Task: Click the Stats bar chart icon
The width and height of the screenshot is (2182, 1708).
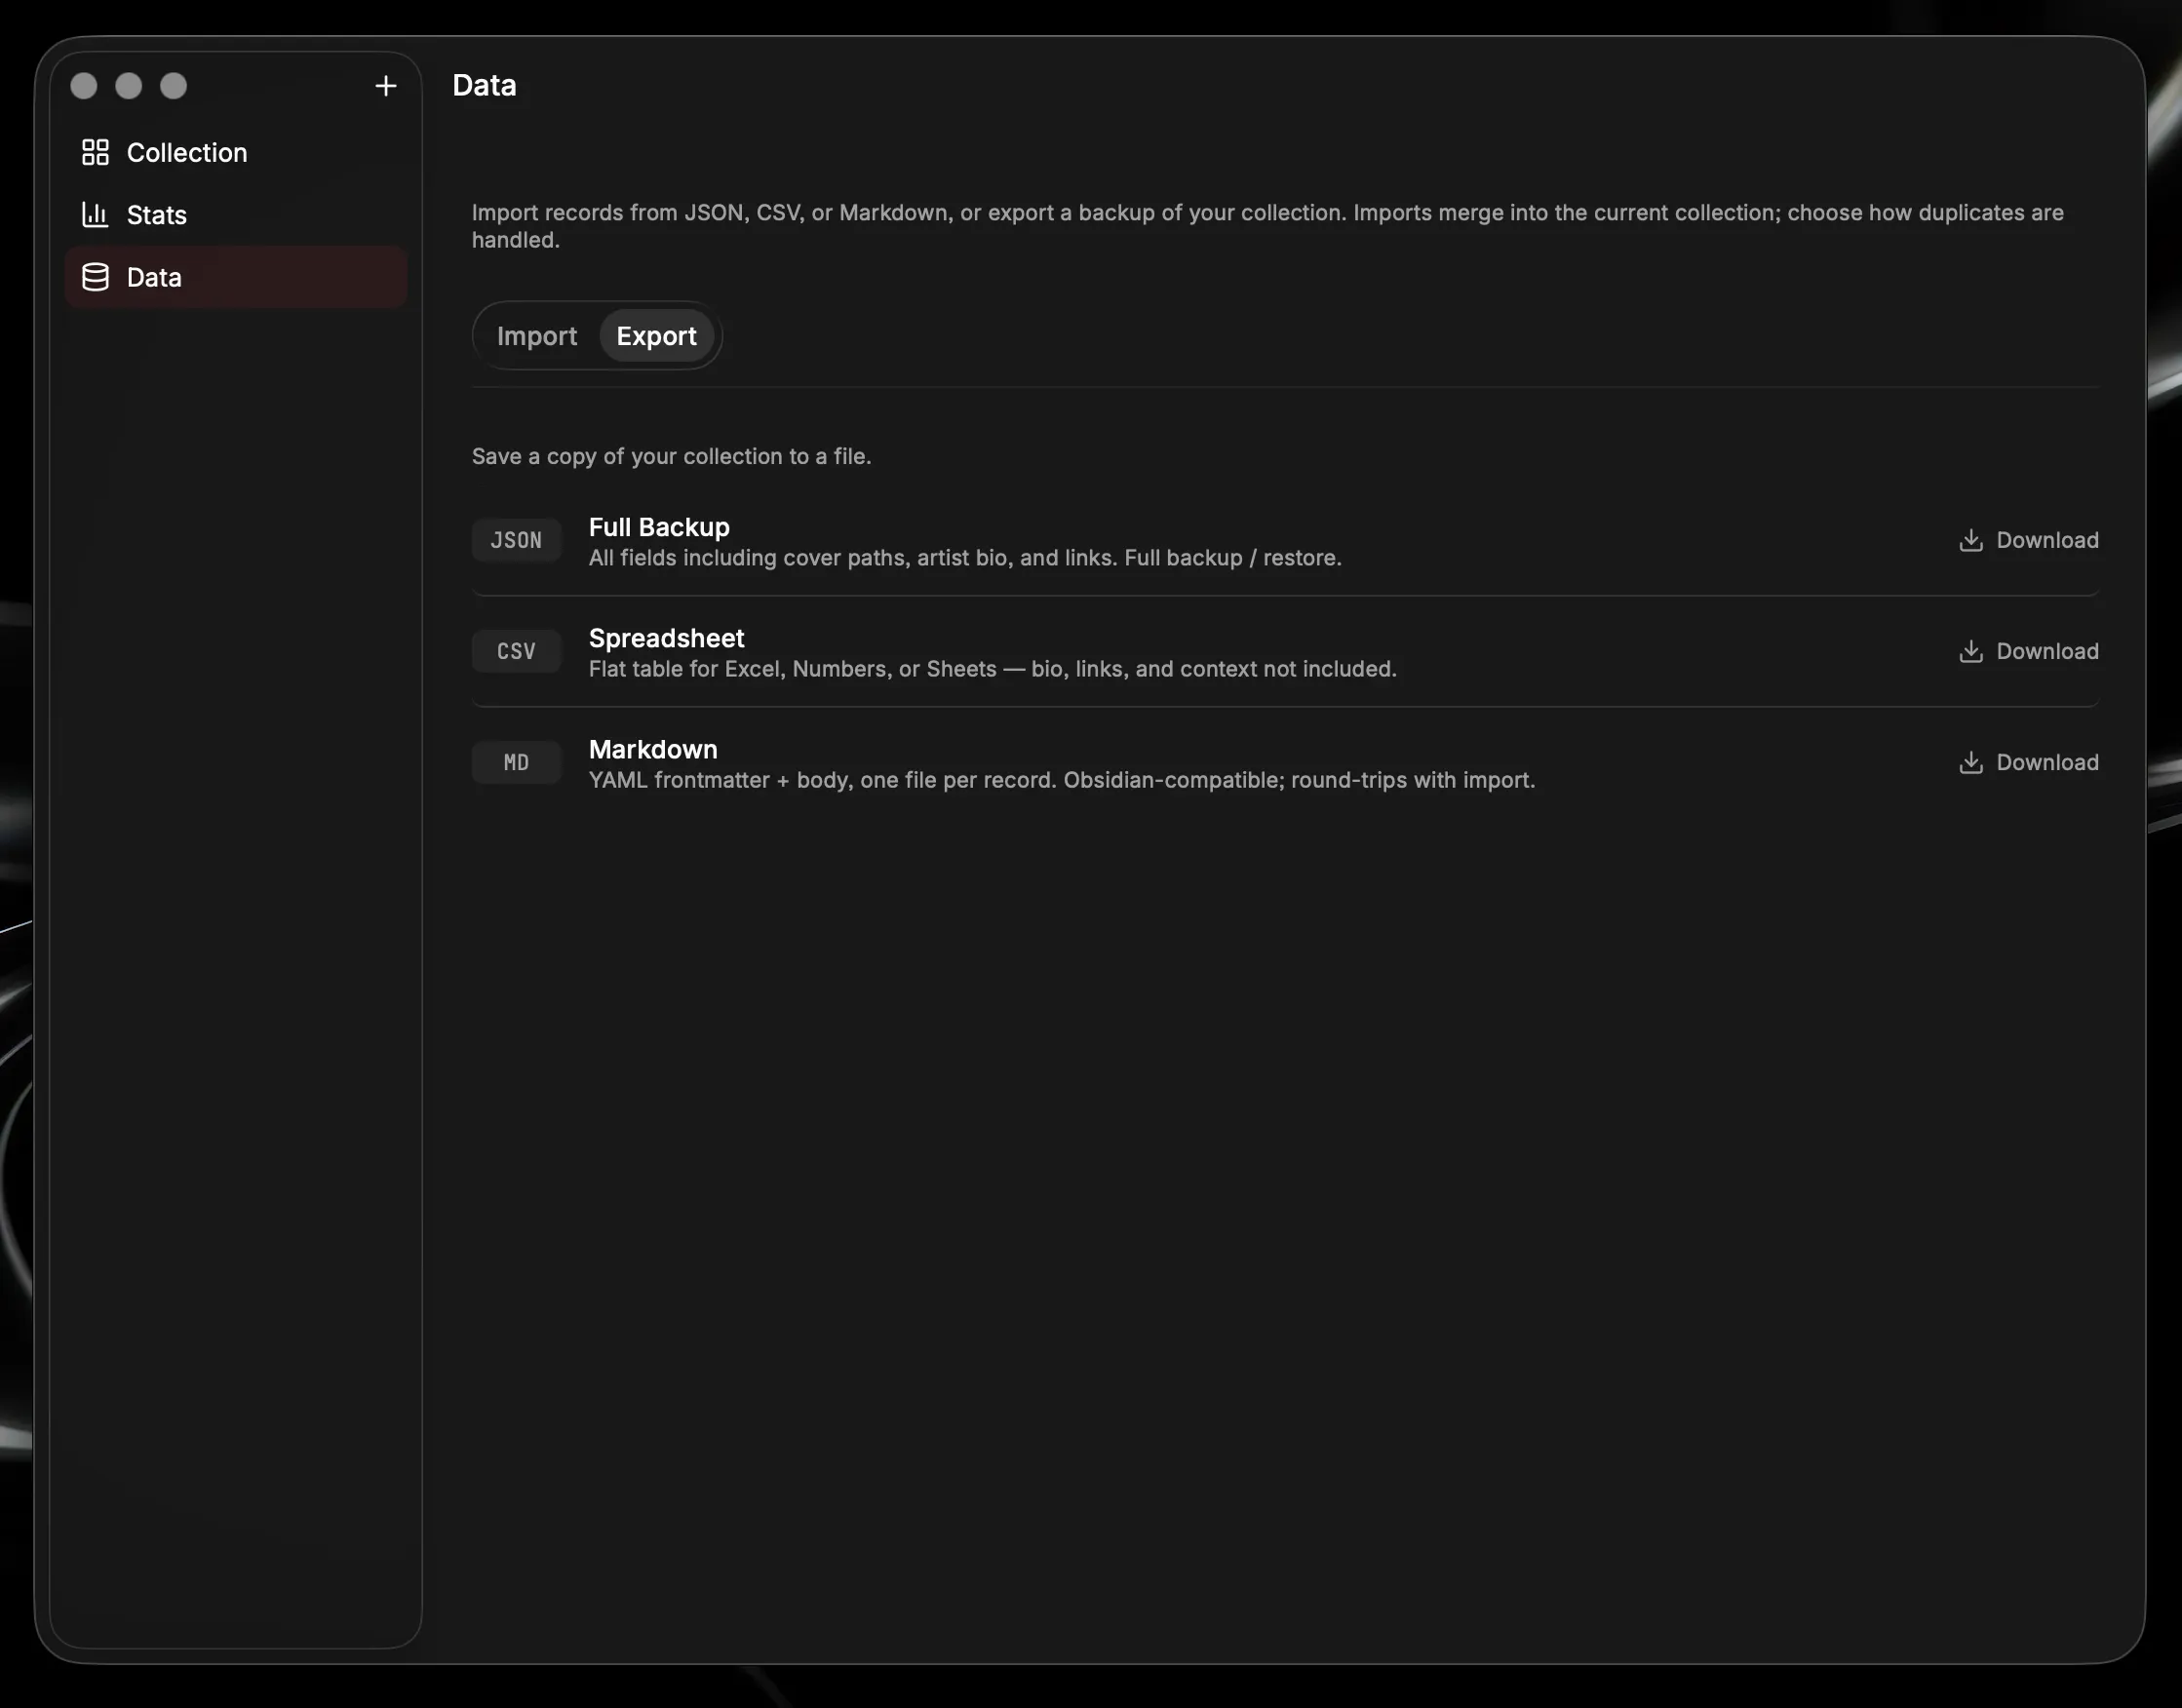Action: tap(95, 214)
